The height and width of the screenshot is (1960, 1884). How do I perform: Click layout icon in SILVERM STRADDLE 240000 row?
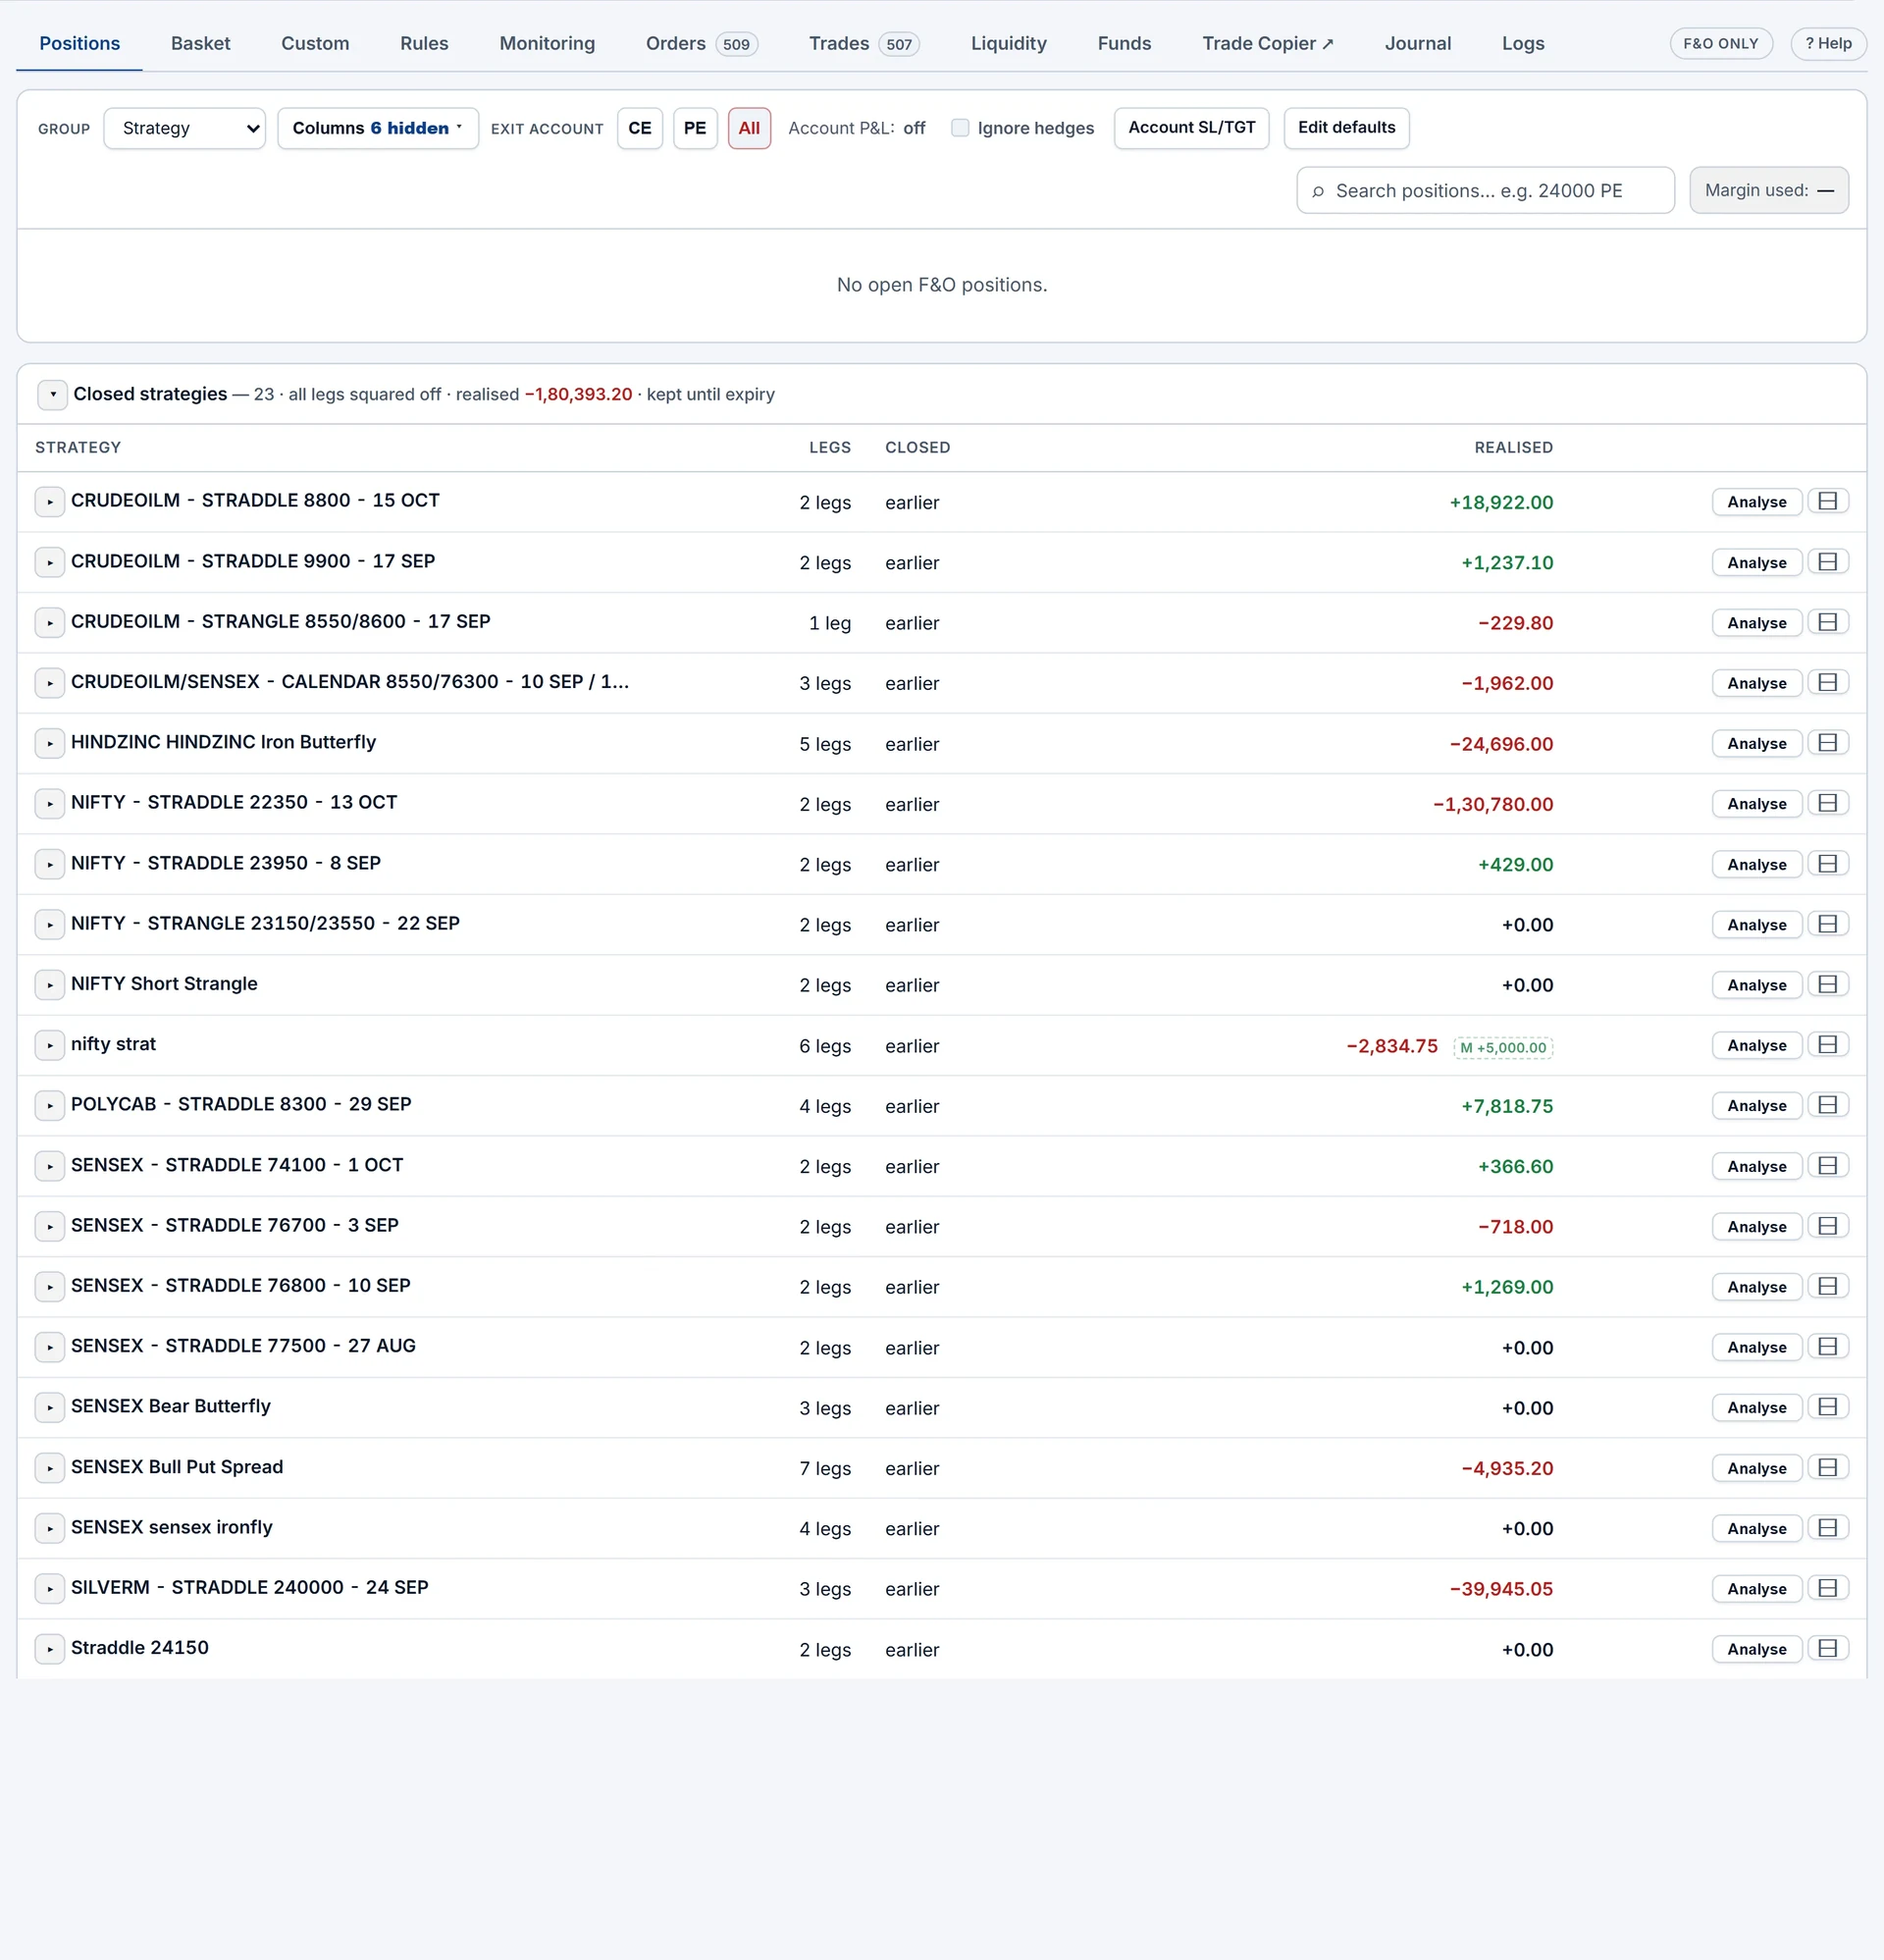(1827, 1588)
